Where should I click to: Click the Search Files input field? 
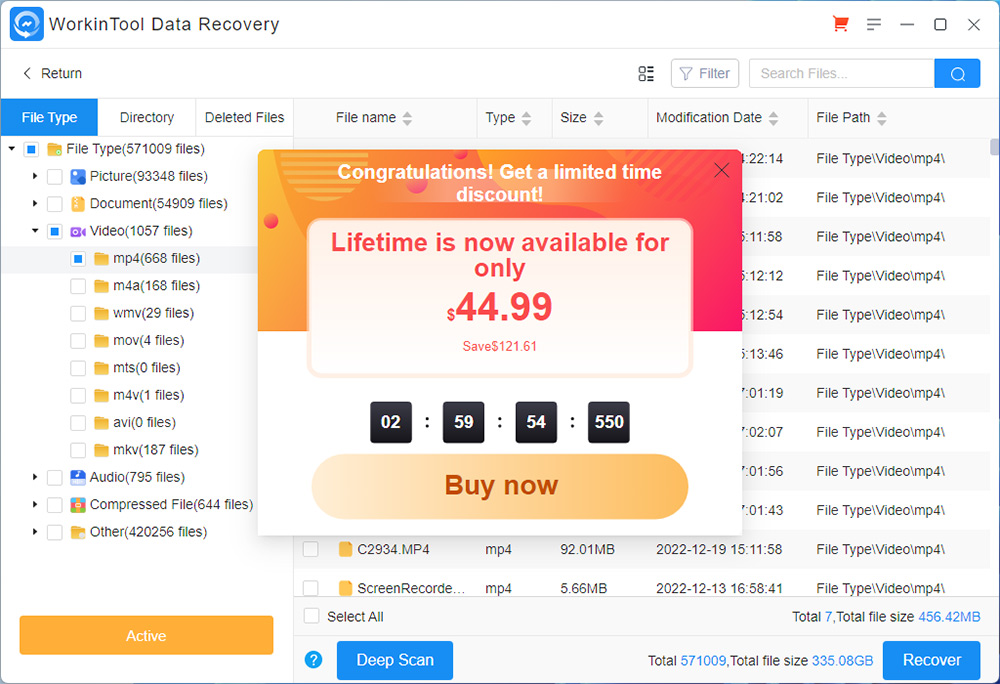(842, 73)
